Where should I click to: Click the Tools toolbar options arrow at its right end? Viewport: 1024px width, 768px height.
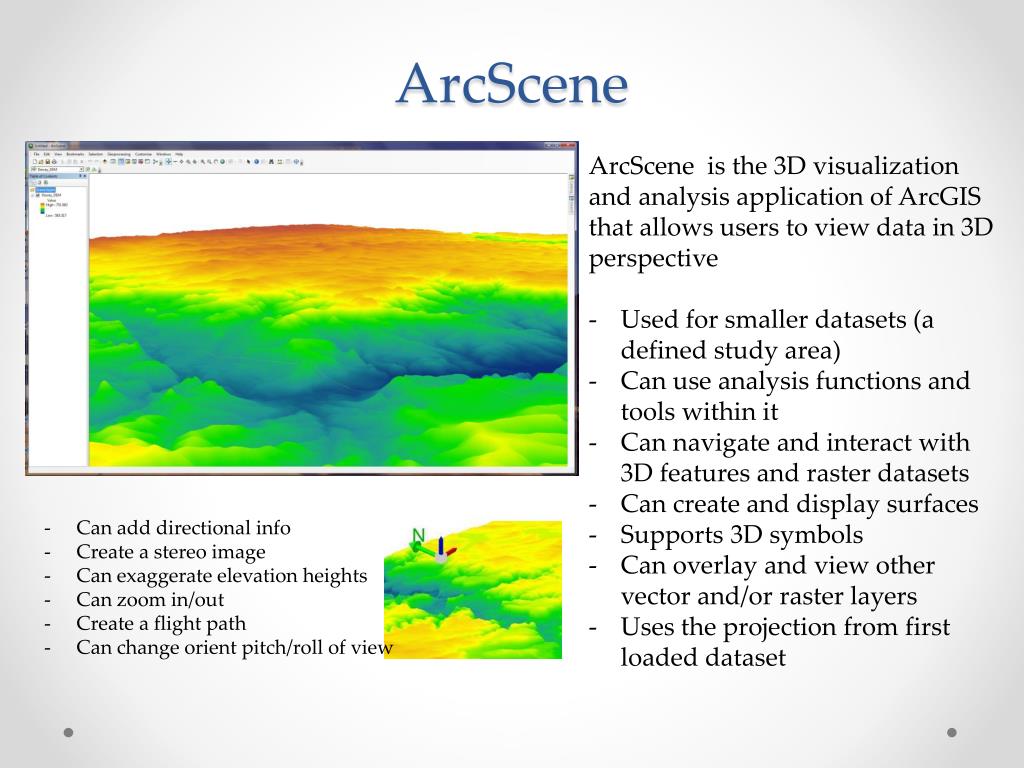(301, 163)
